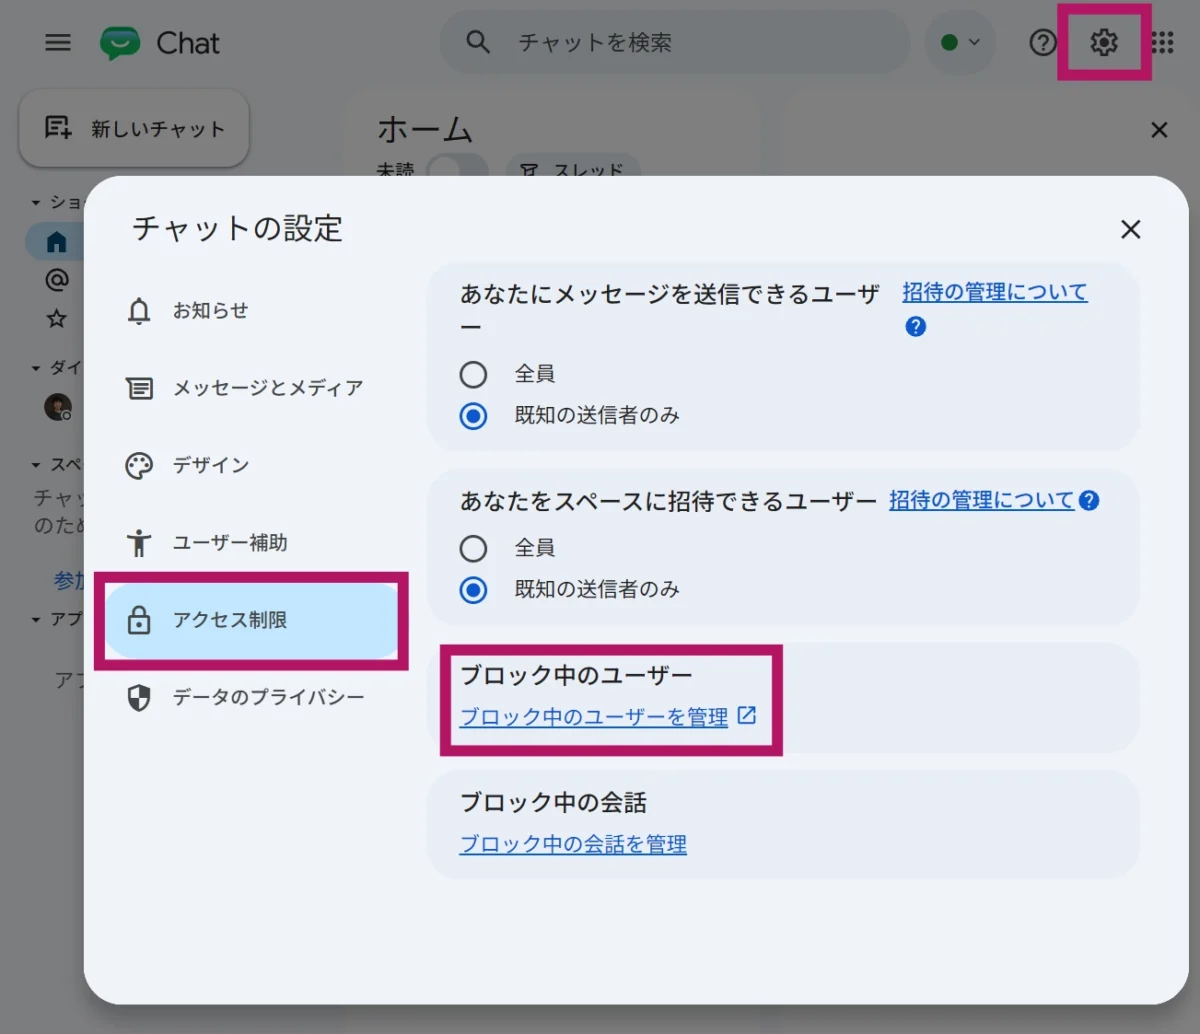
Task: Click help icon beside message senders link
Action: click(915, 327)
